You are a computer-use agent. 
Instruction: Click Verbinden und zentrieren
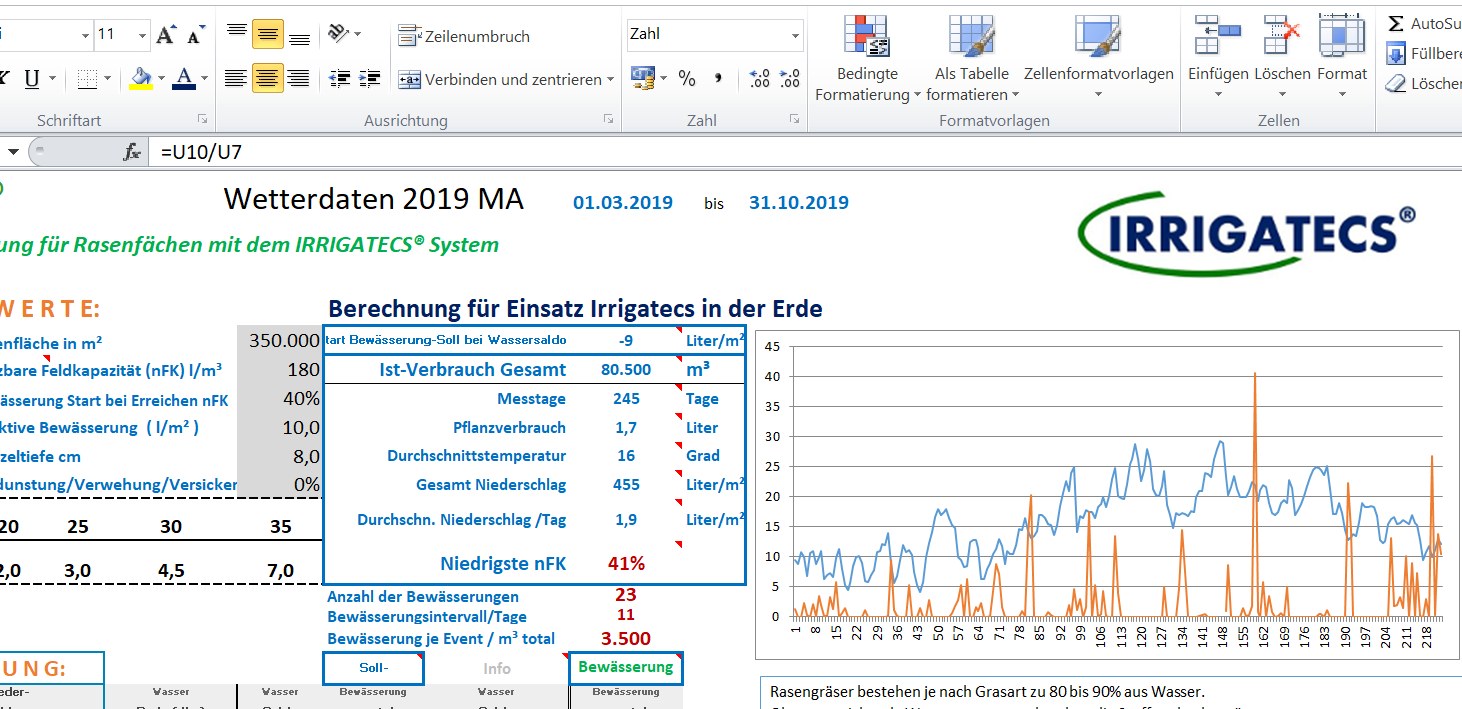[500, 79]
